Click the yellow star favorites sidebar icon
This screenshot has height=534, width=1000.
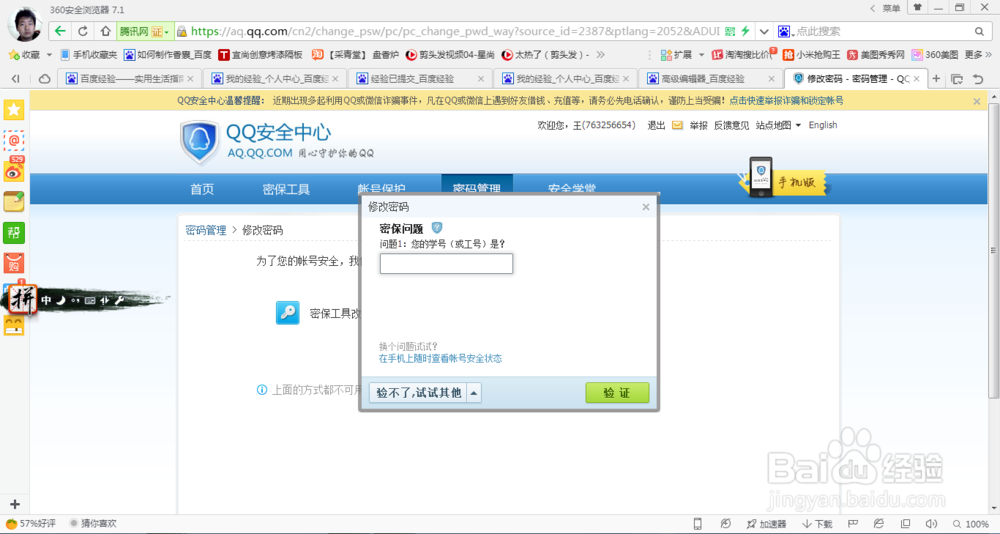[14, 109]
